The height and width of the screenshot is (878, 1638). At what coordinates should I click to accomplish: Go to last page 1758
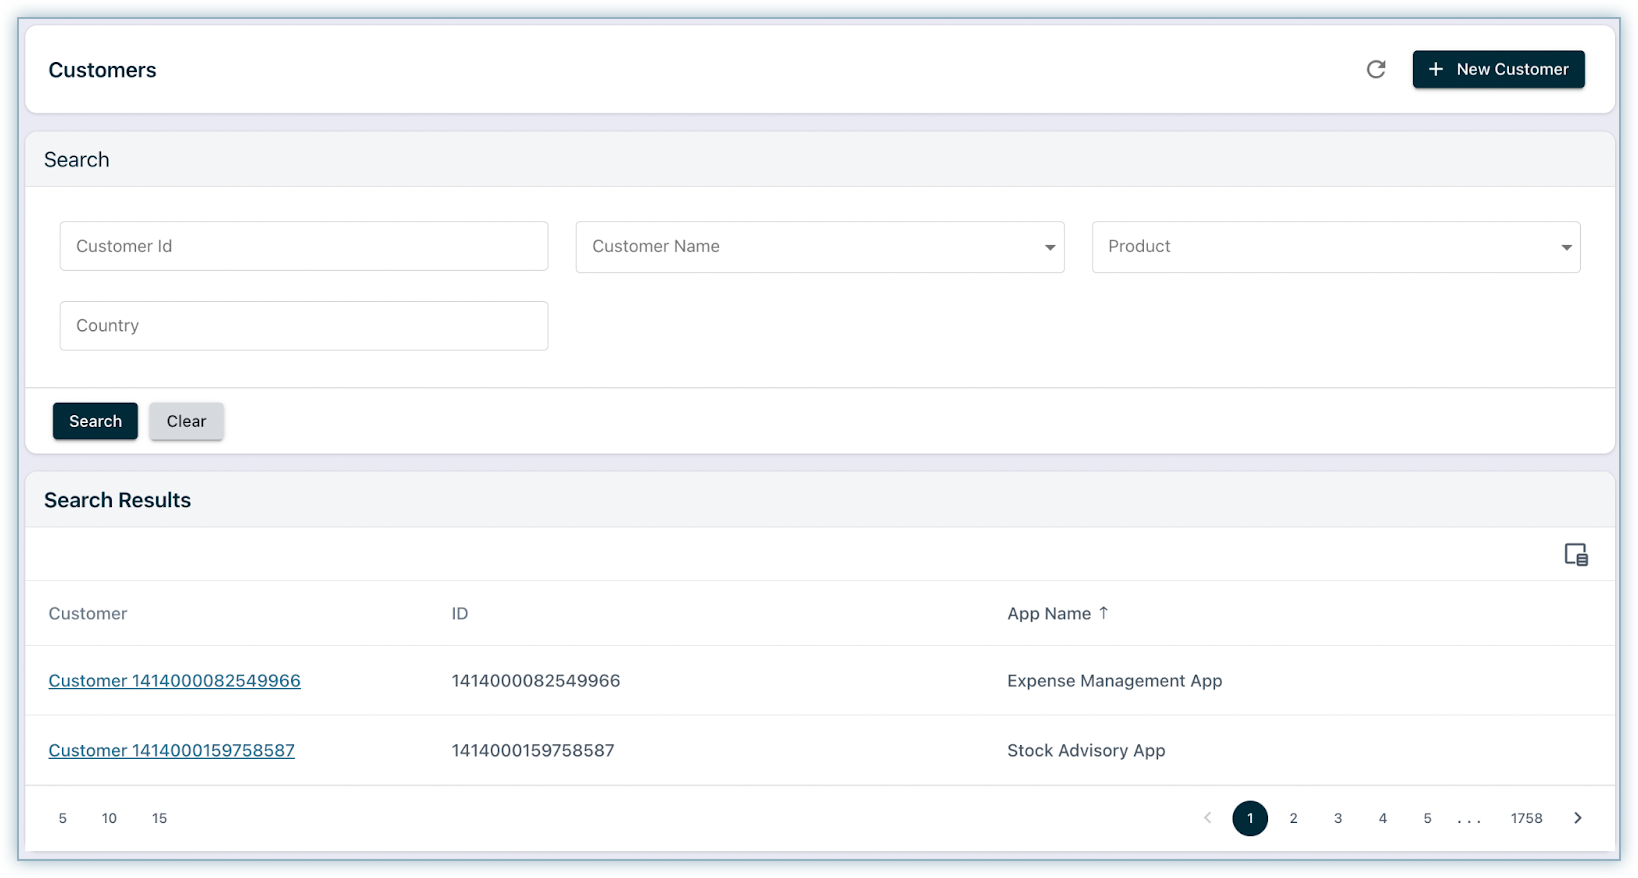click(x=1526, y=818)
